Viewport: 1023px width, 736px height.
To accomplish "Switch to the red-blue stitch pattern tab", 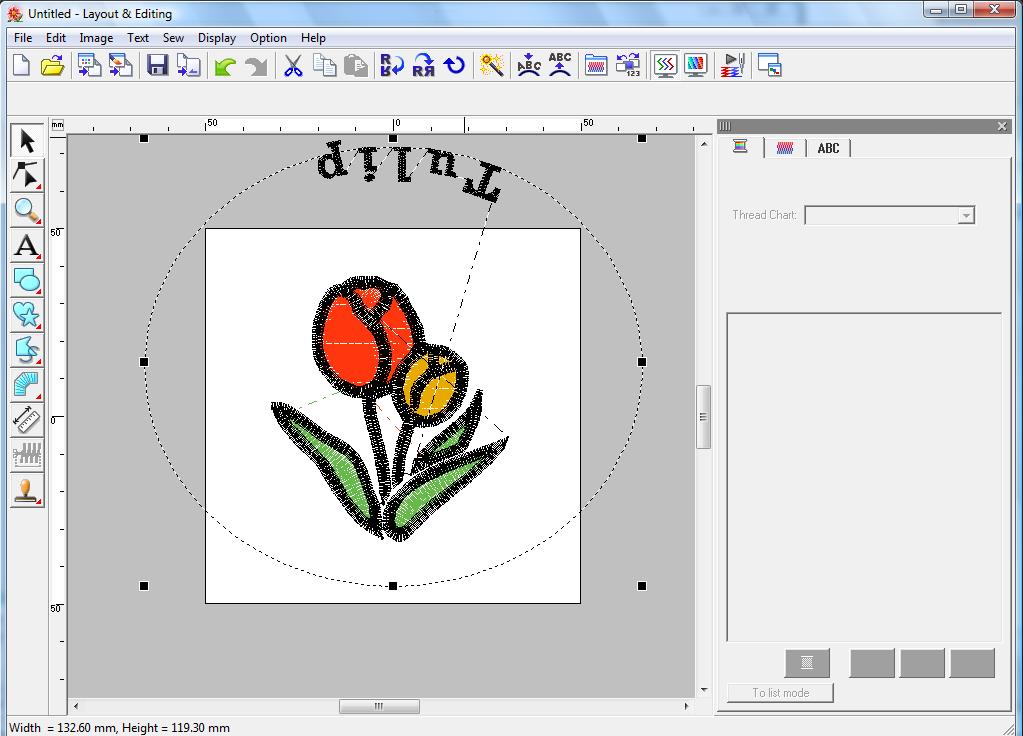I will pos(785,148).
